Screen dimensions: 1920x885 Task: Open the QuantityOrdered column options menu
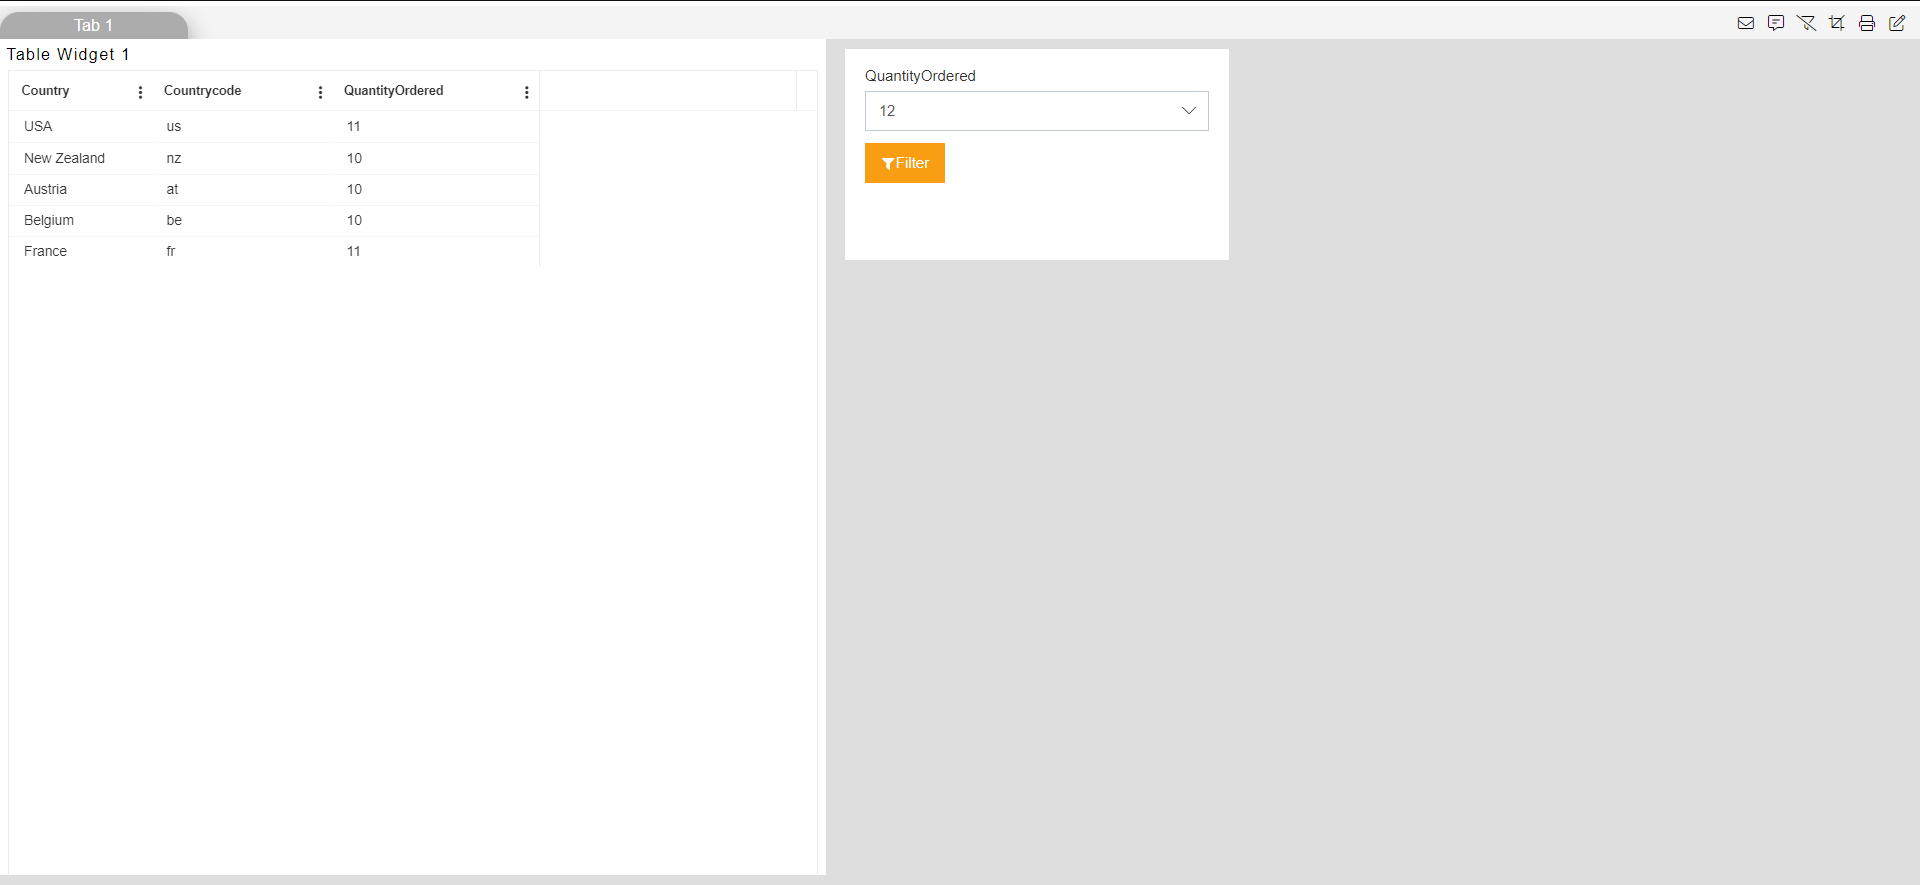click(x=526, y=92)
